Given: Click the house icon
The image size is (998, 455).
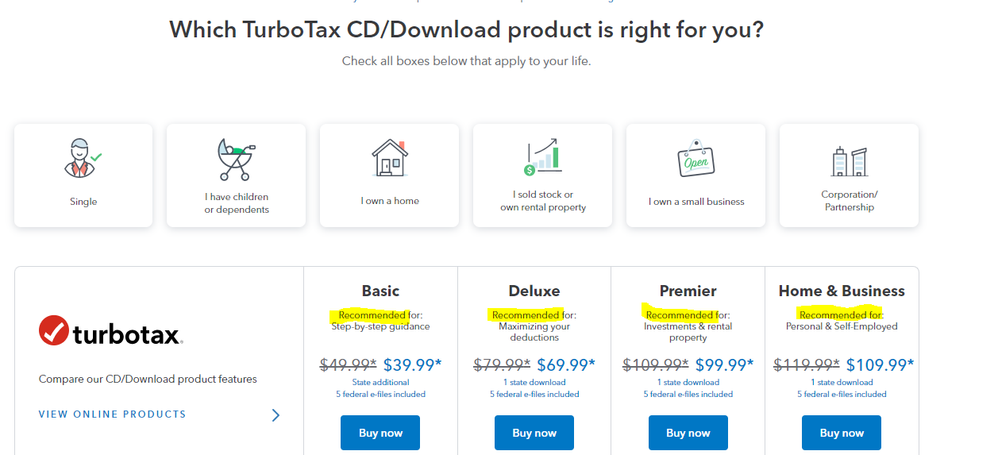Looking at the screenshot, I should 390,158.
